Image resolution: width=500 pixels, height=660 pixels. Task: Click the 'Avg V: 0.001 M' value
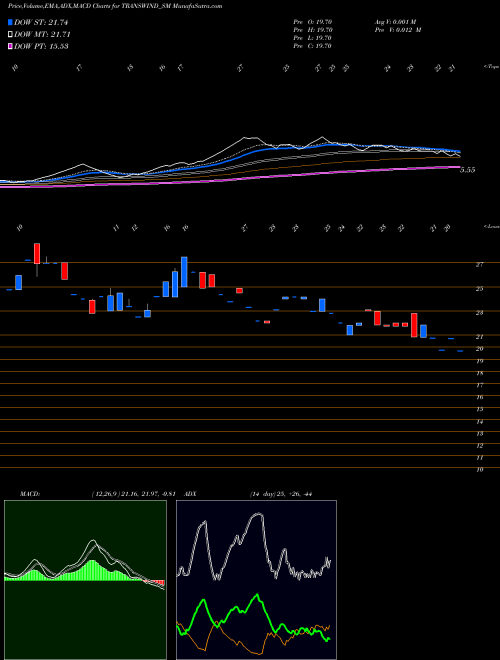[x=397, y=22]
